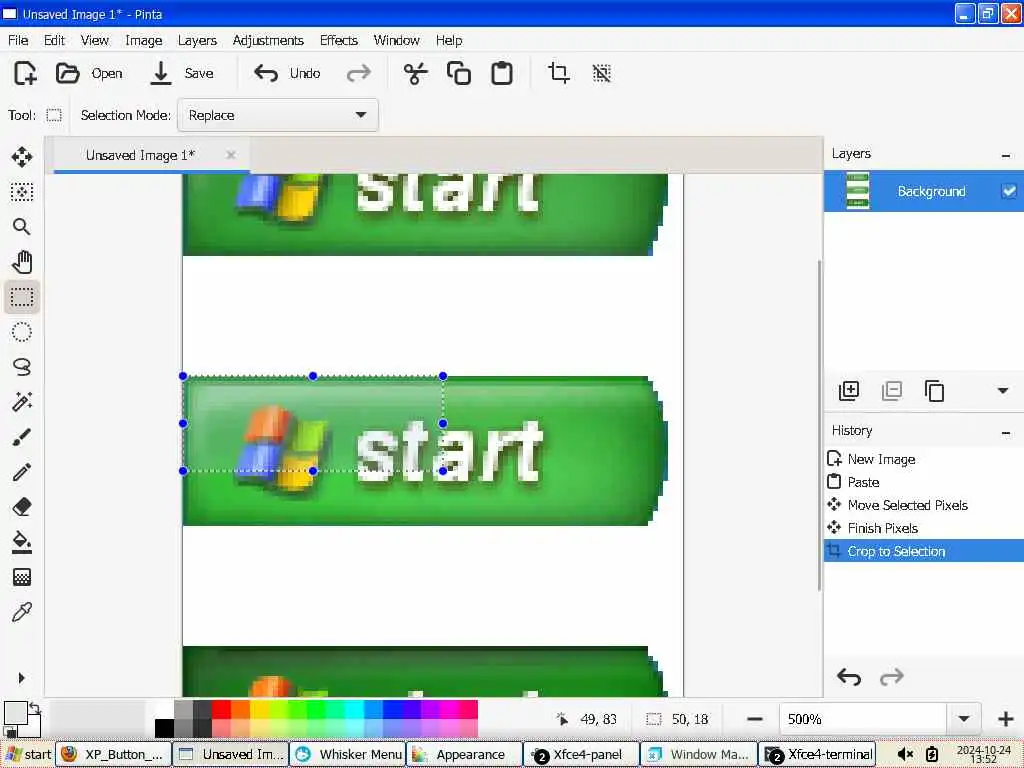Toggle Background layer visibility checkbox
Screen dimensions: 1024x768
click(x=1009, y=191)
